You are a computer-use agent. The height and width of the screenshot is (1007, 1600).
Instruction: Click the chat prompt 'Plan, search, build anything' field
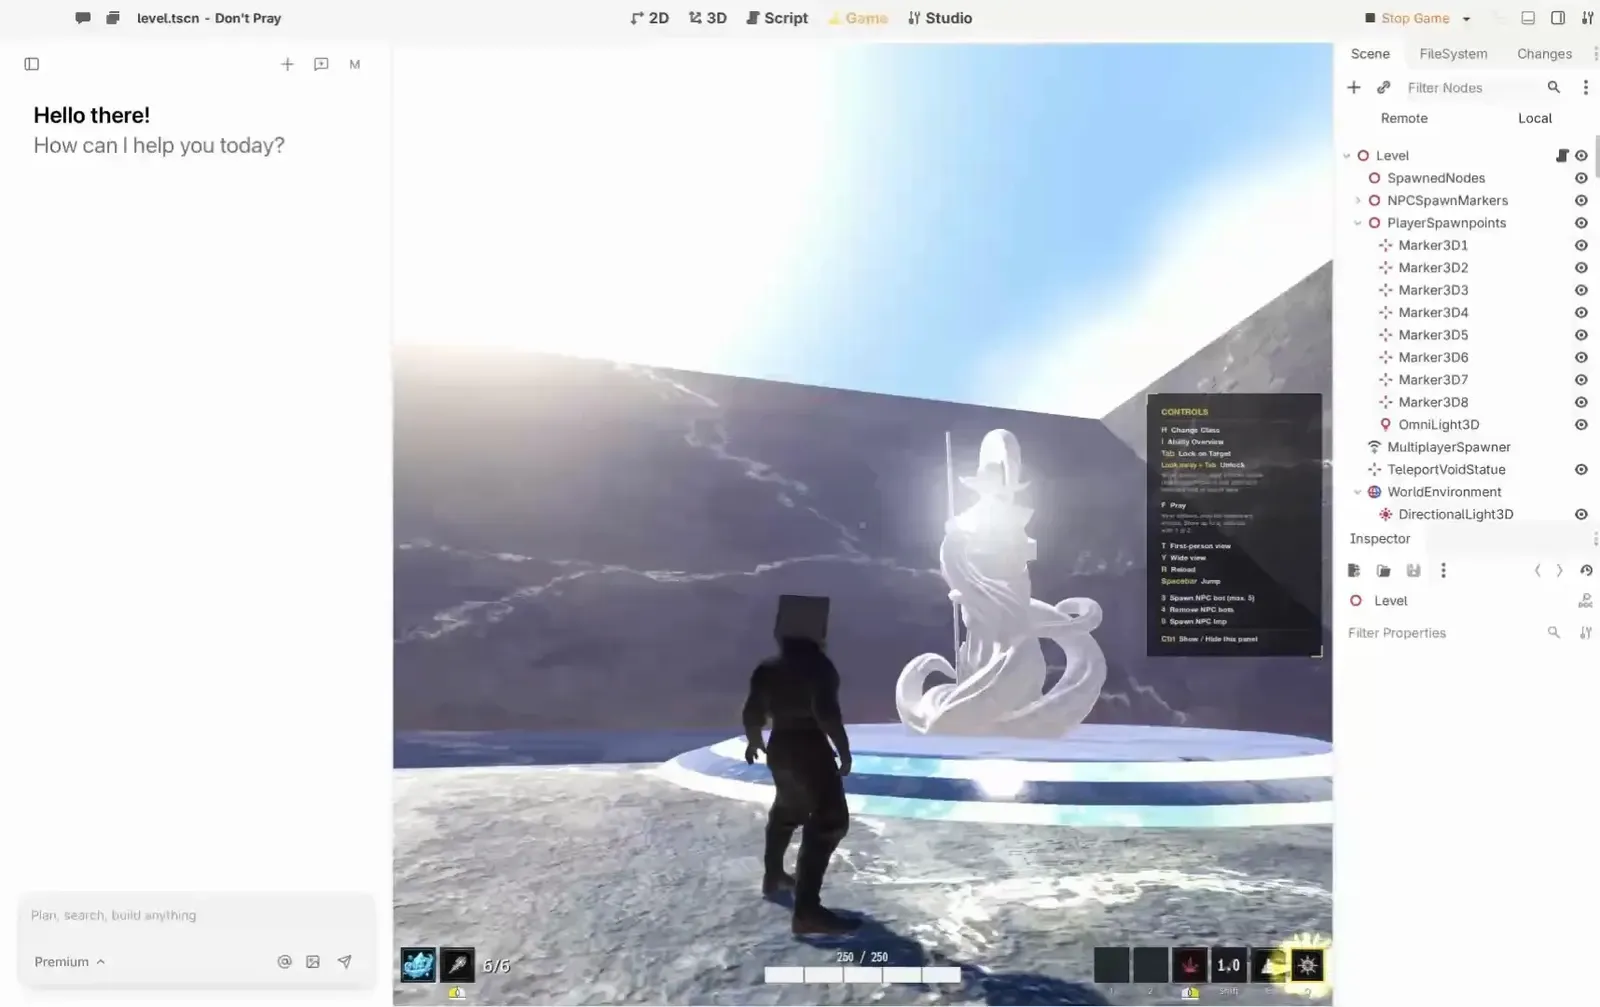click(196, 915)
